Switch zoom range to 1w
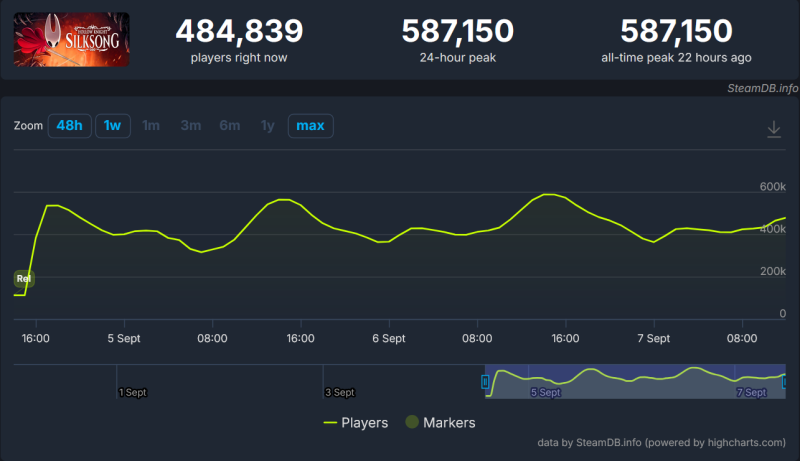The width and height of the screenshot is (800, 461). [113, 126]
